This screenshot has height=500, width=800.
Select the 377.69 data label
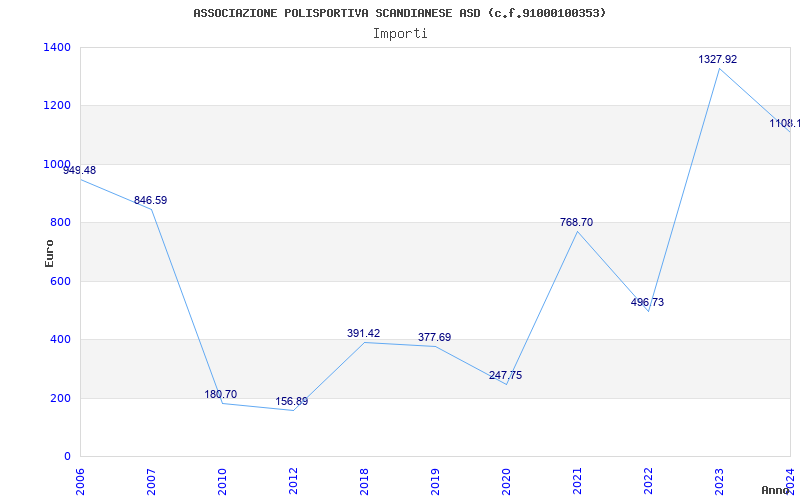pos(435,337)
